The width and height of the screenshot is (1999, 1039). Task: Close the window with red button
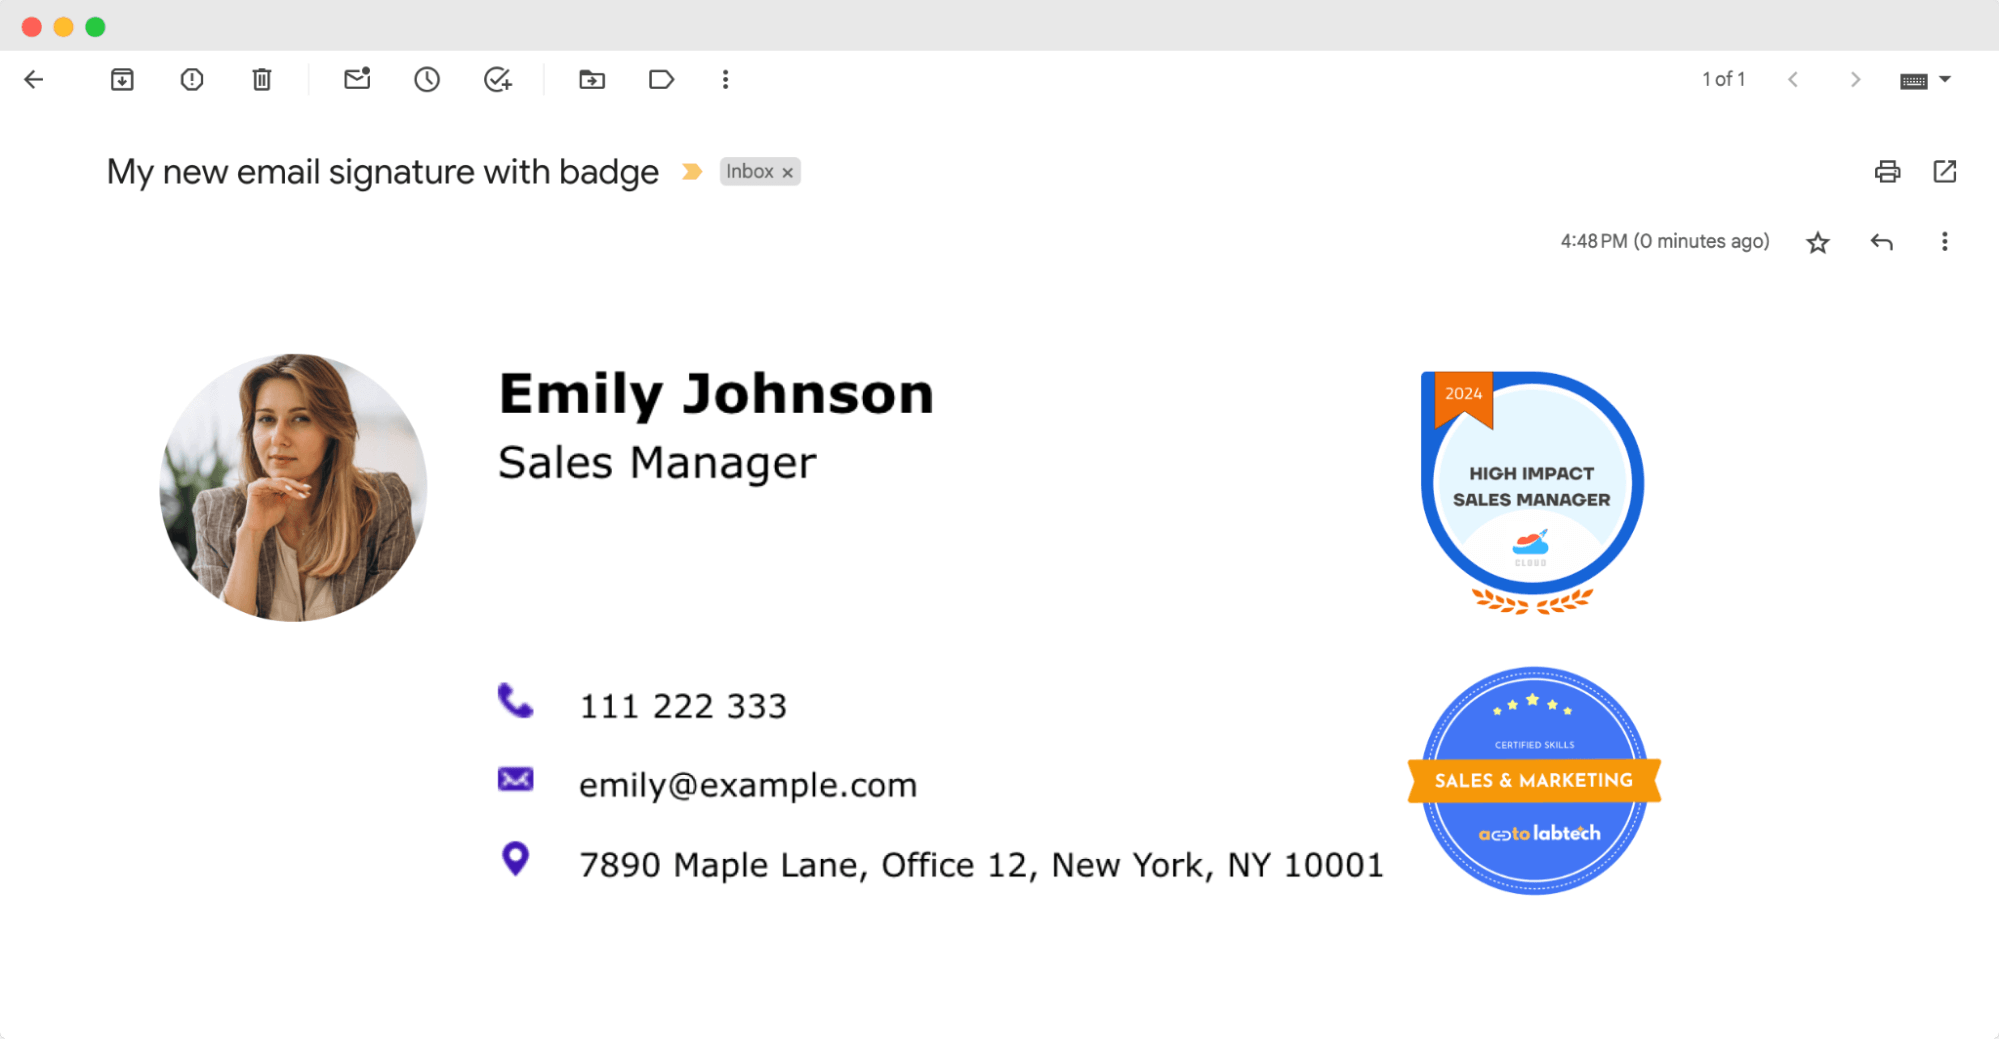coord(32,27)
